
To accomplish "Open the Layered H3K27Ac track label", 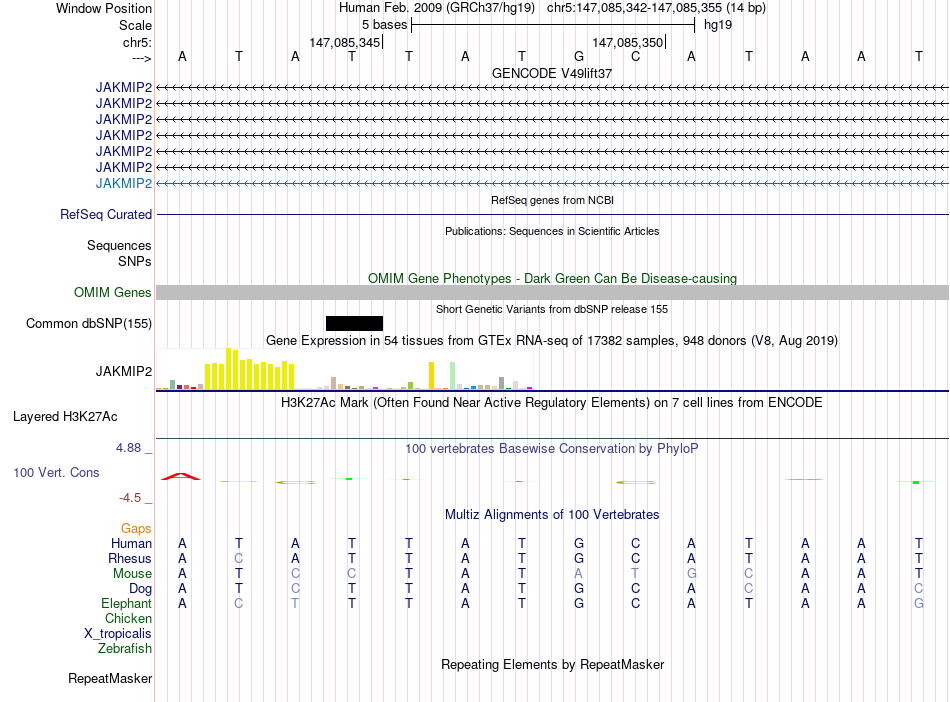I will click(x=65, y=417).
